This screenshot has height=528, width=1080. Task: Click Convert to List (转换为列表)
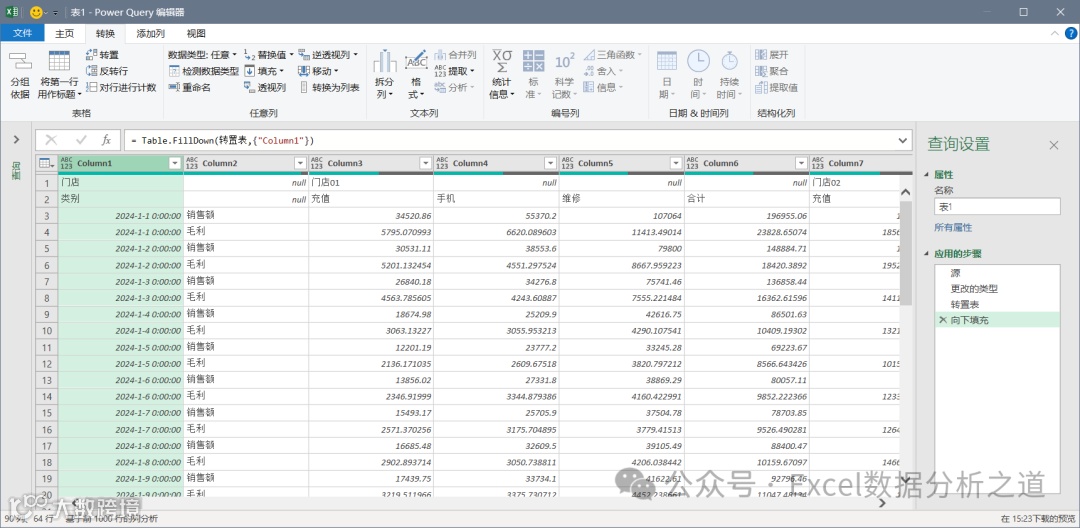[x=329, y=87]
